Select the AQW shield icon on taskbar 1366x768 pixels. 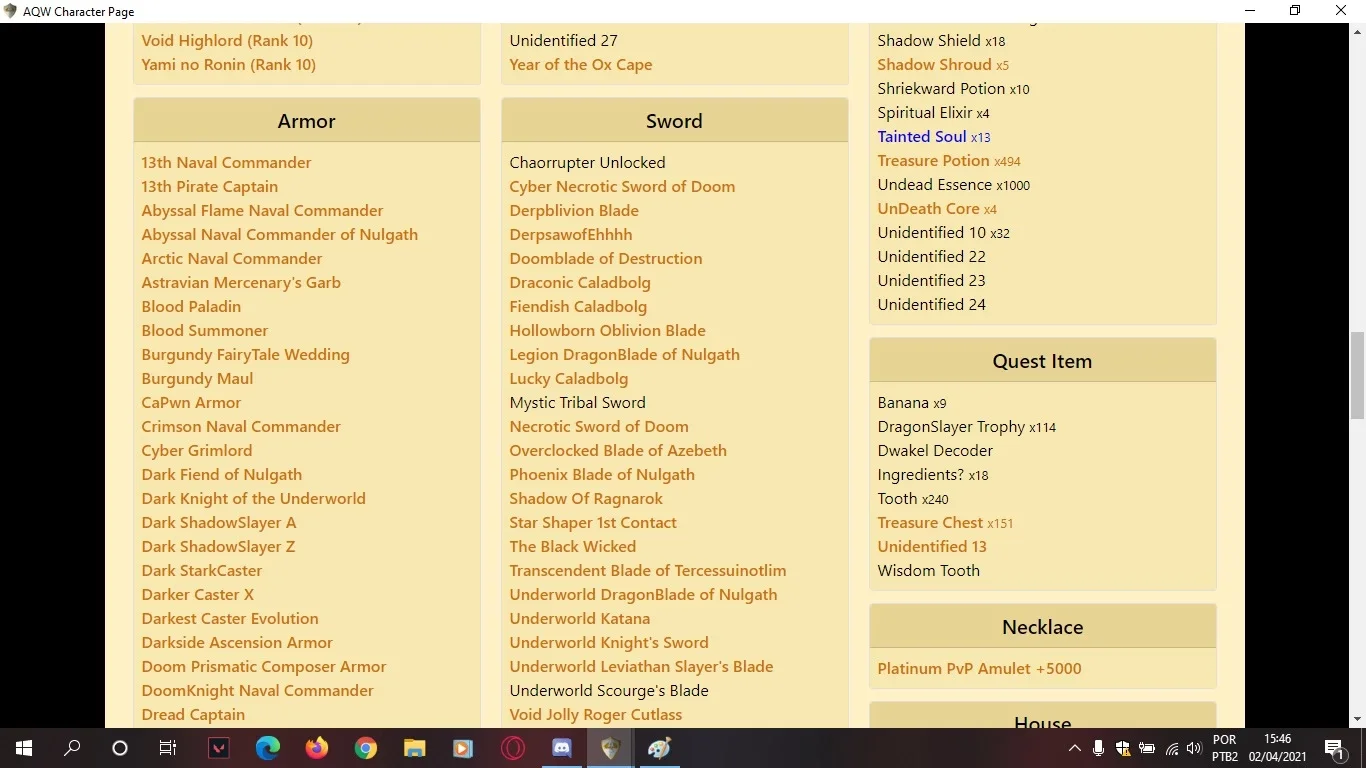tap(611, 748)
